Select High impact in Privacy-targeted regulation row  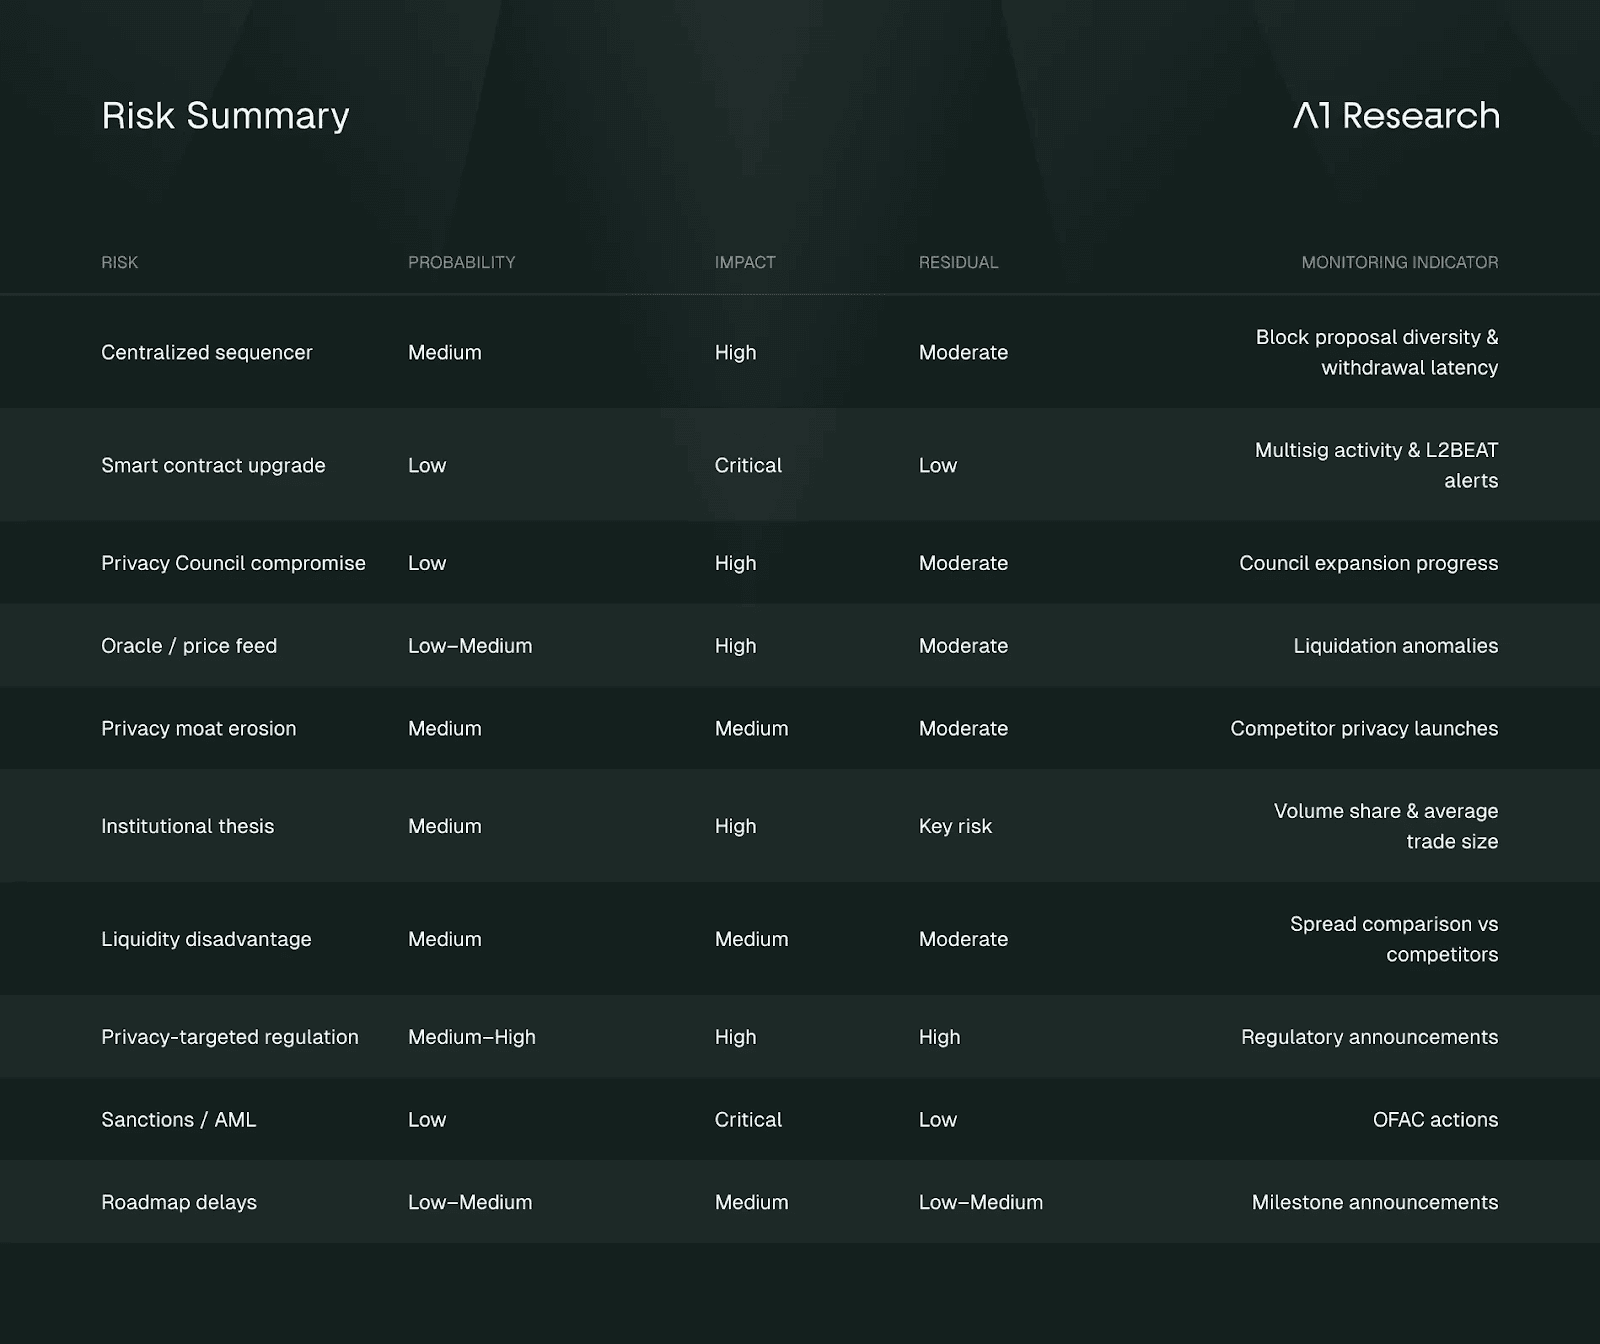pos(735,1037)
